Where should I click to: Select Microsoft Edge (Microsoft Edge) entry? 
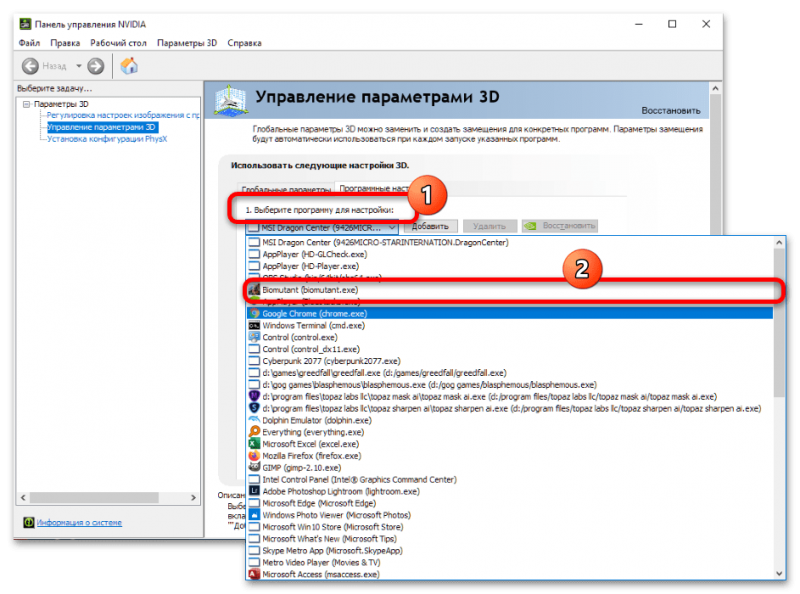click(x=510, y=503)
